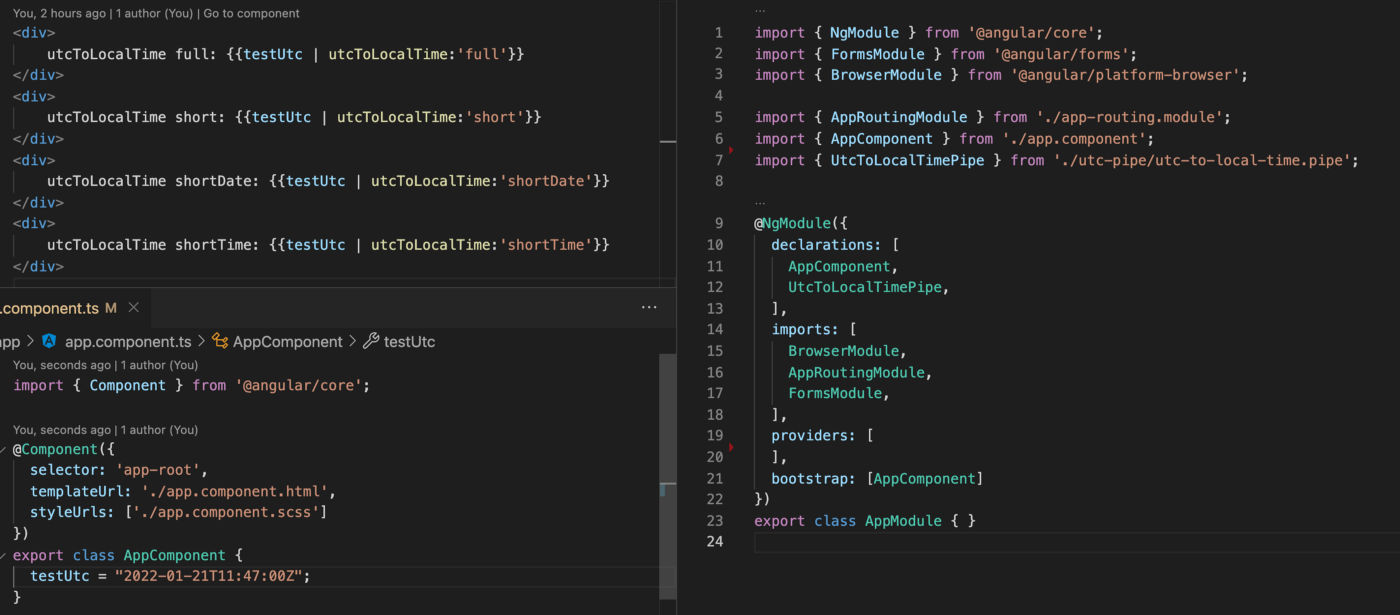Switch to the app.component.ts tab
1400x615 pixels.
[52, 308]
